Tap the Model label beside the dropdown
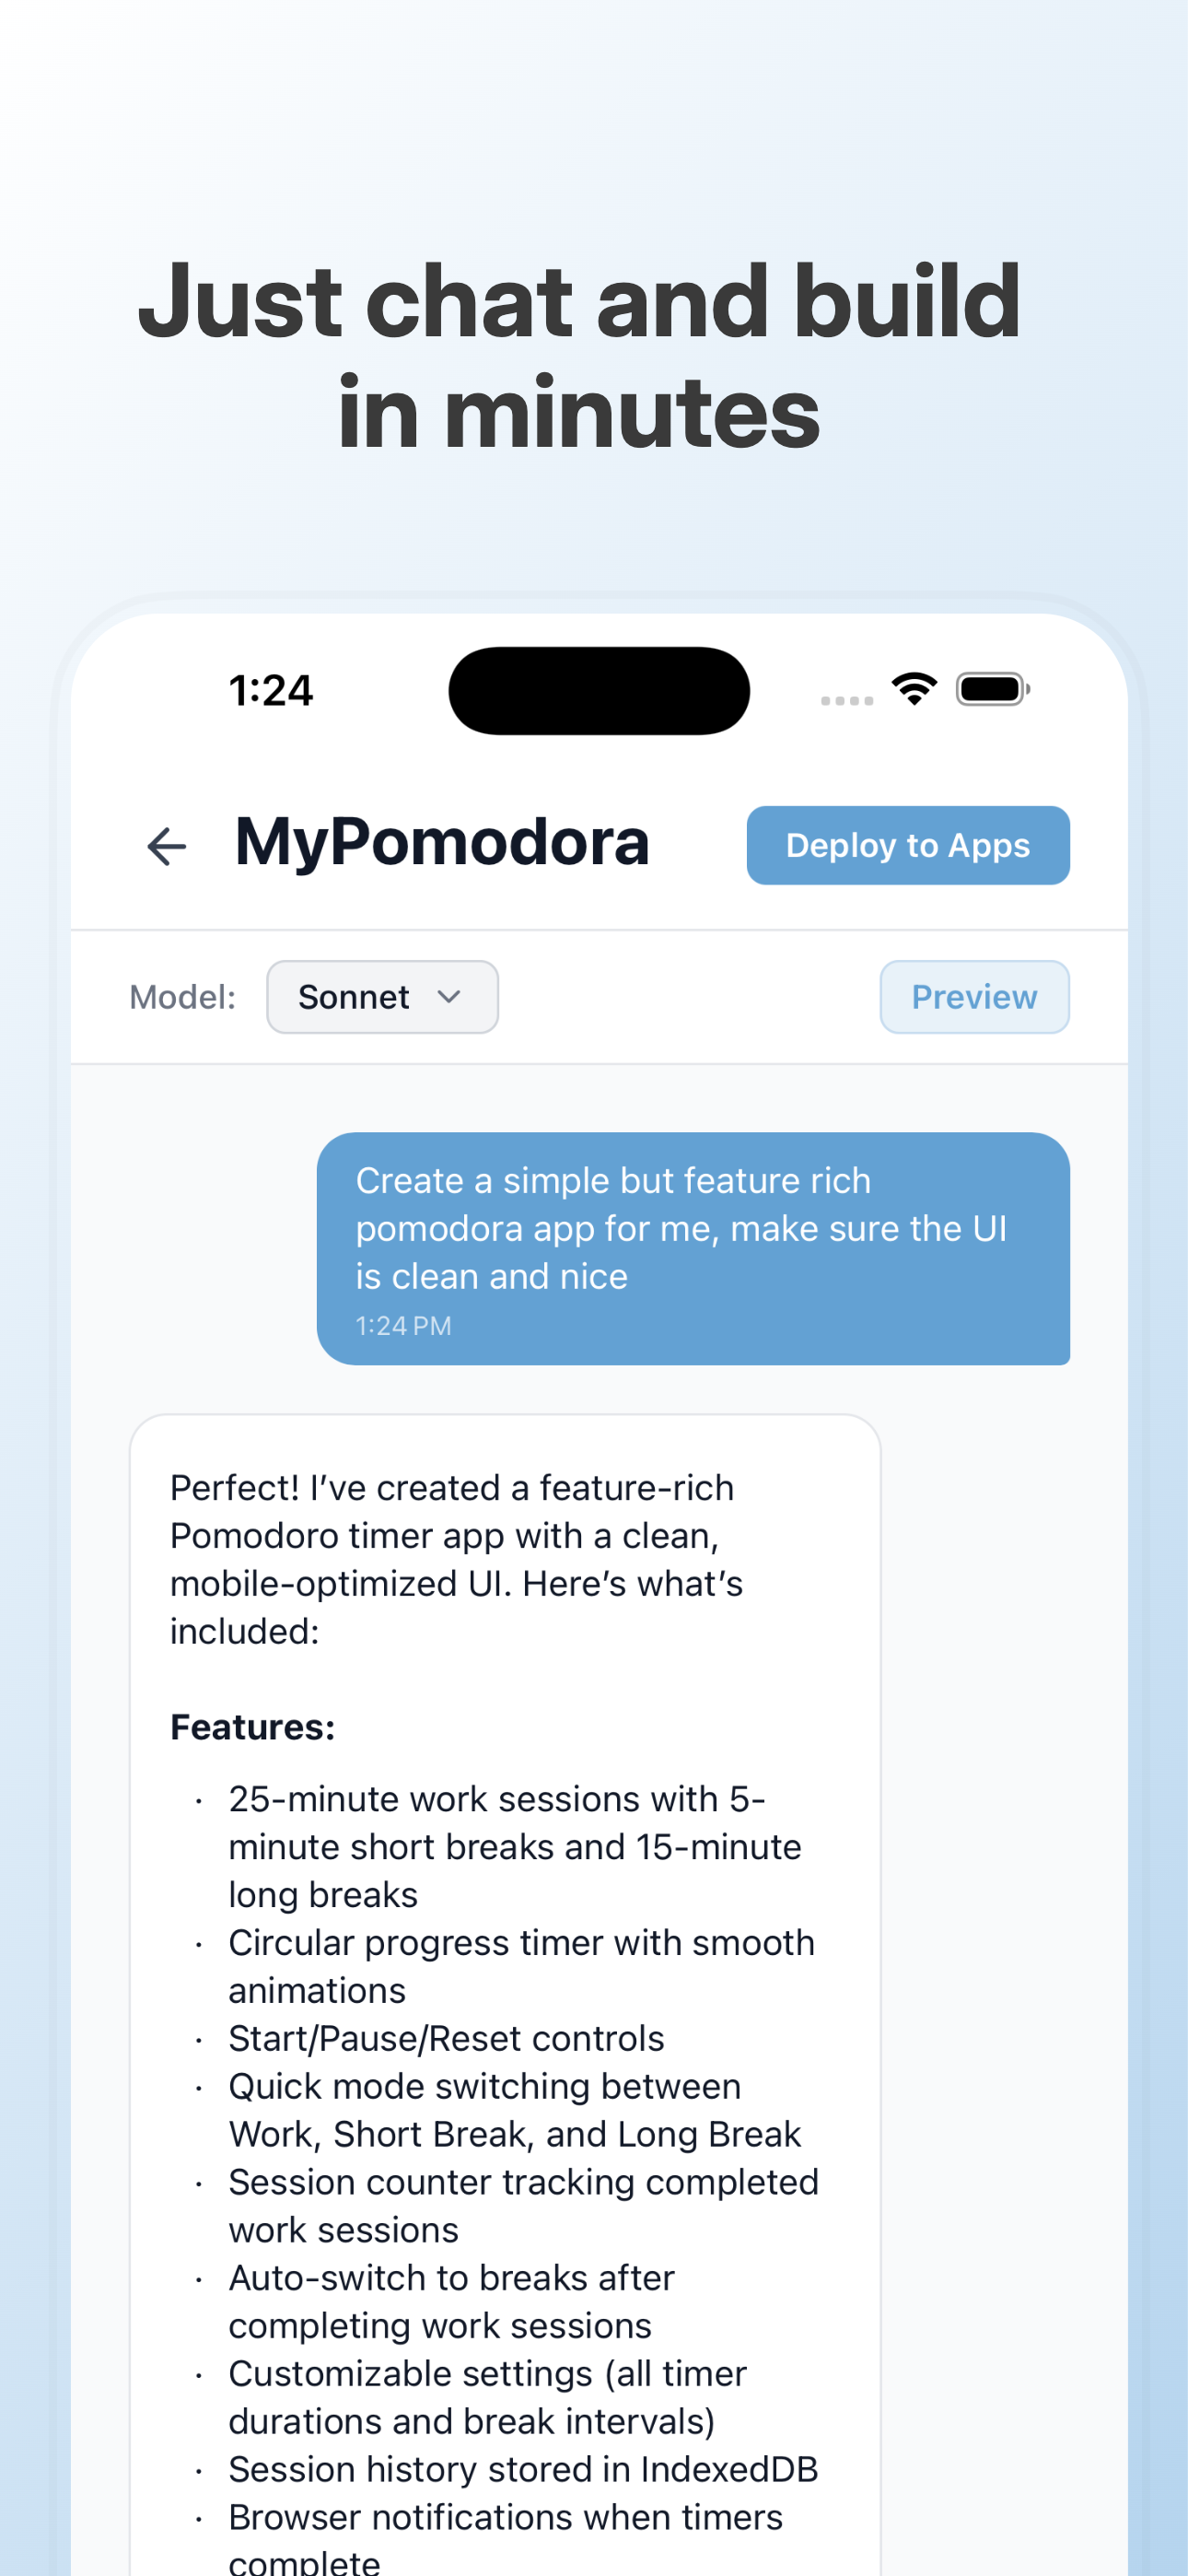The height and width of the screenshot is (2576, 1188). pos(182,996)
